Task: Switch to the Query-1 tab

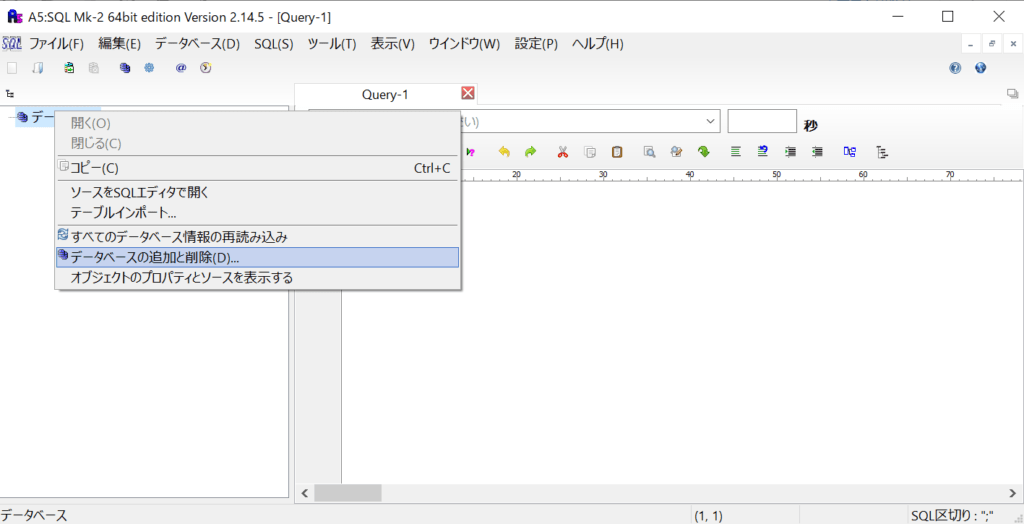Action: pyautogui.click(x=385, y=95)
